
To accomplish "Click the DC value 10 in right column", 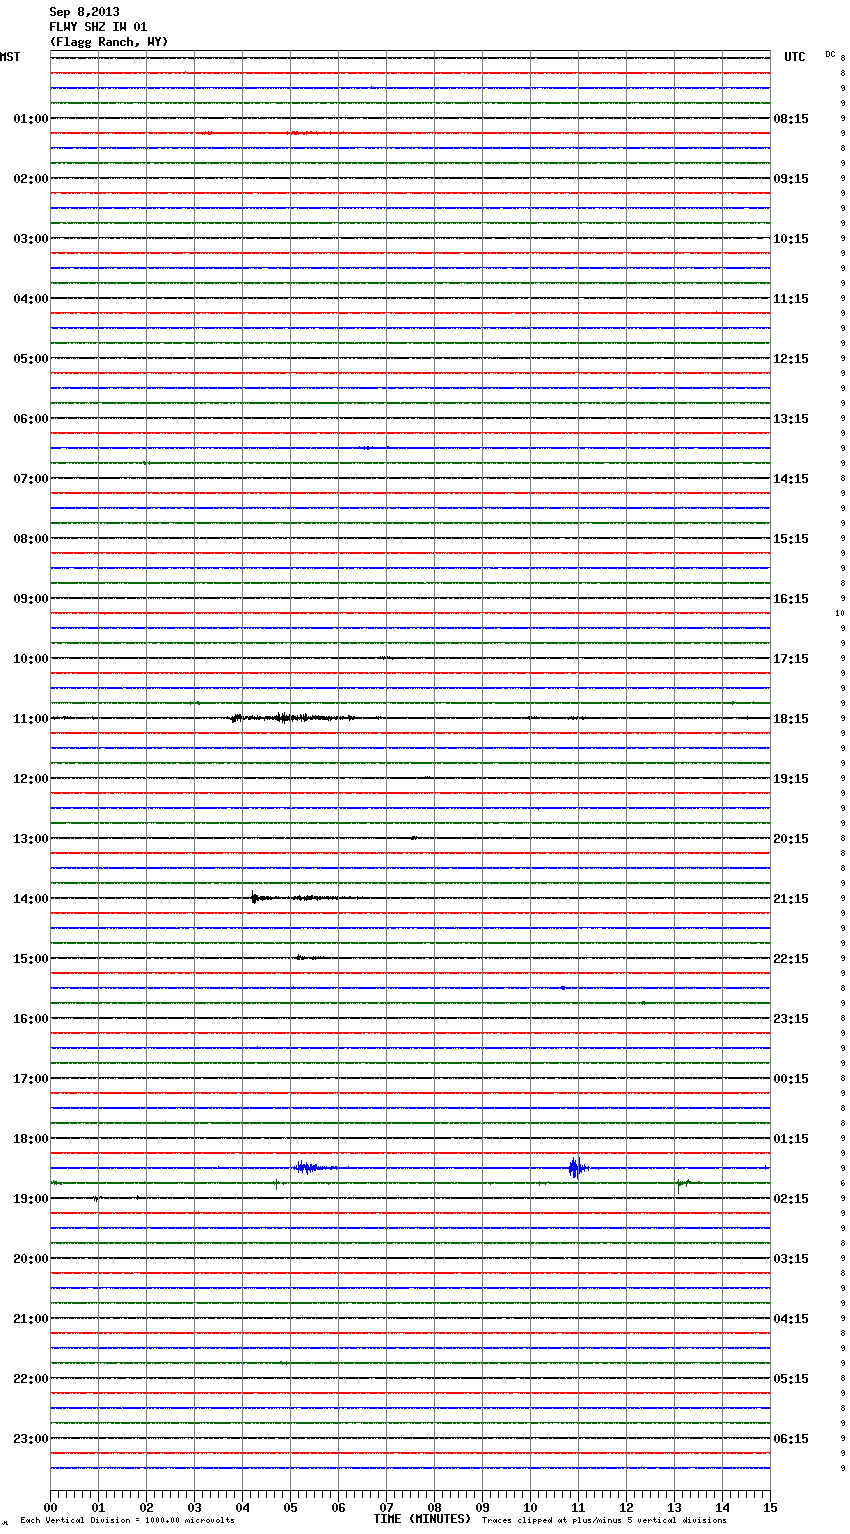I will pos(839,613).
